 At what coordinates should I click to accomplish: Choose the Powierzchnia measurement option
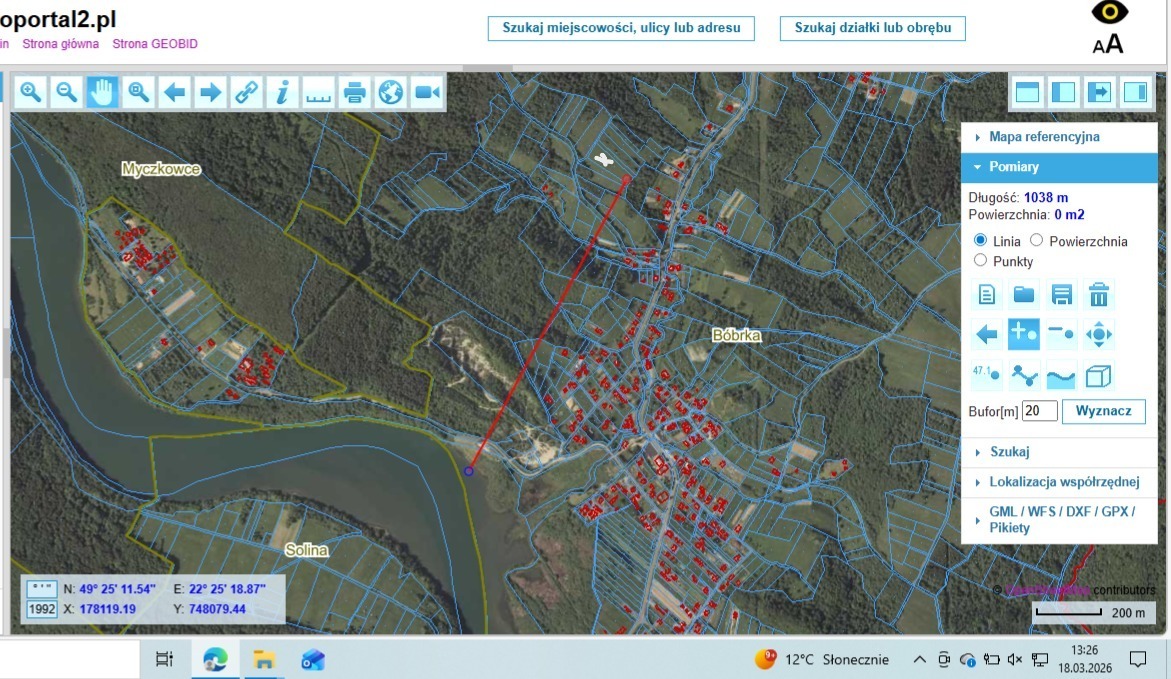click(x=1036, y=241)
